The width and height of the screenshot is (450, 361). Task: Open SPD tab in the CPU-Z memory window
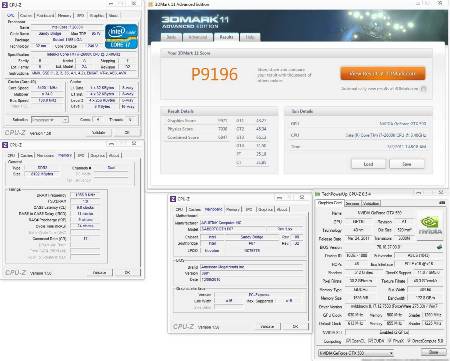point(81,155)
